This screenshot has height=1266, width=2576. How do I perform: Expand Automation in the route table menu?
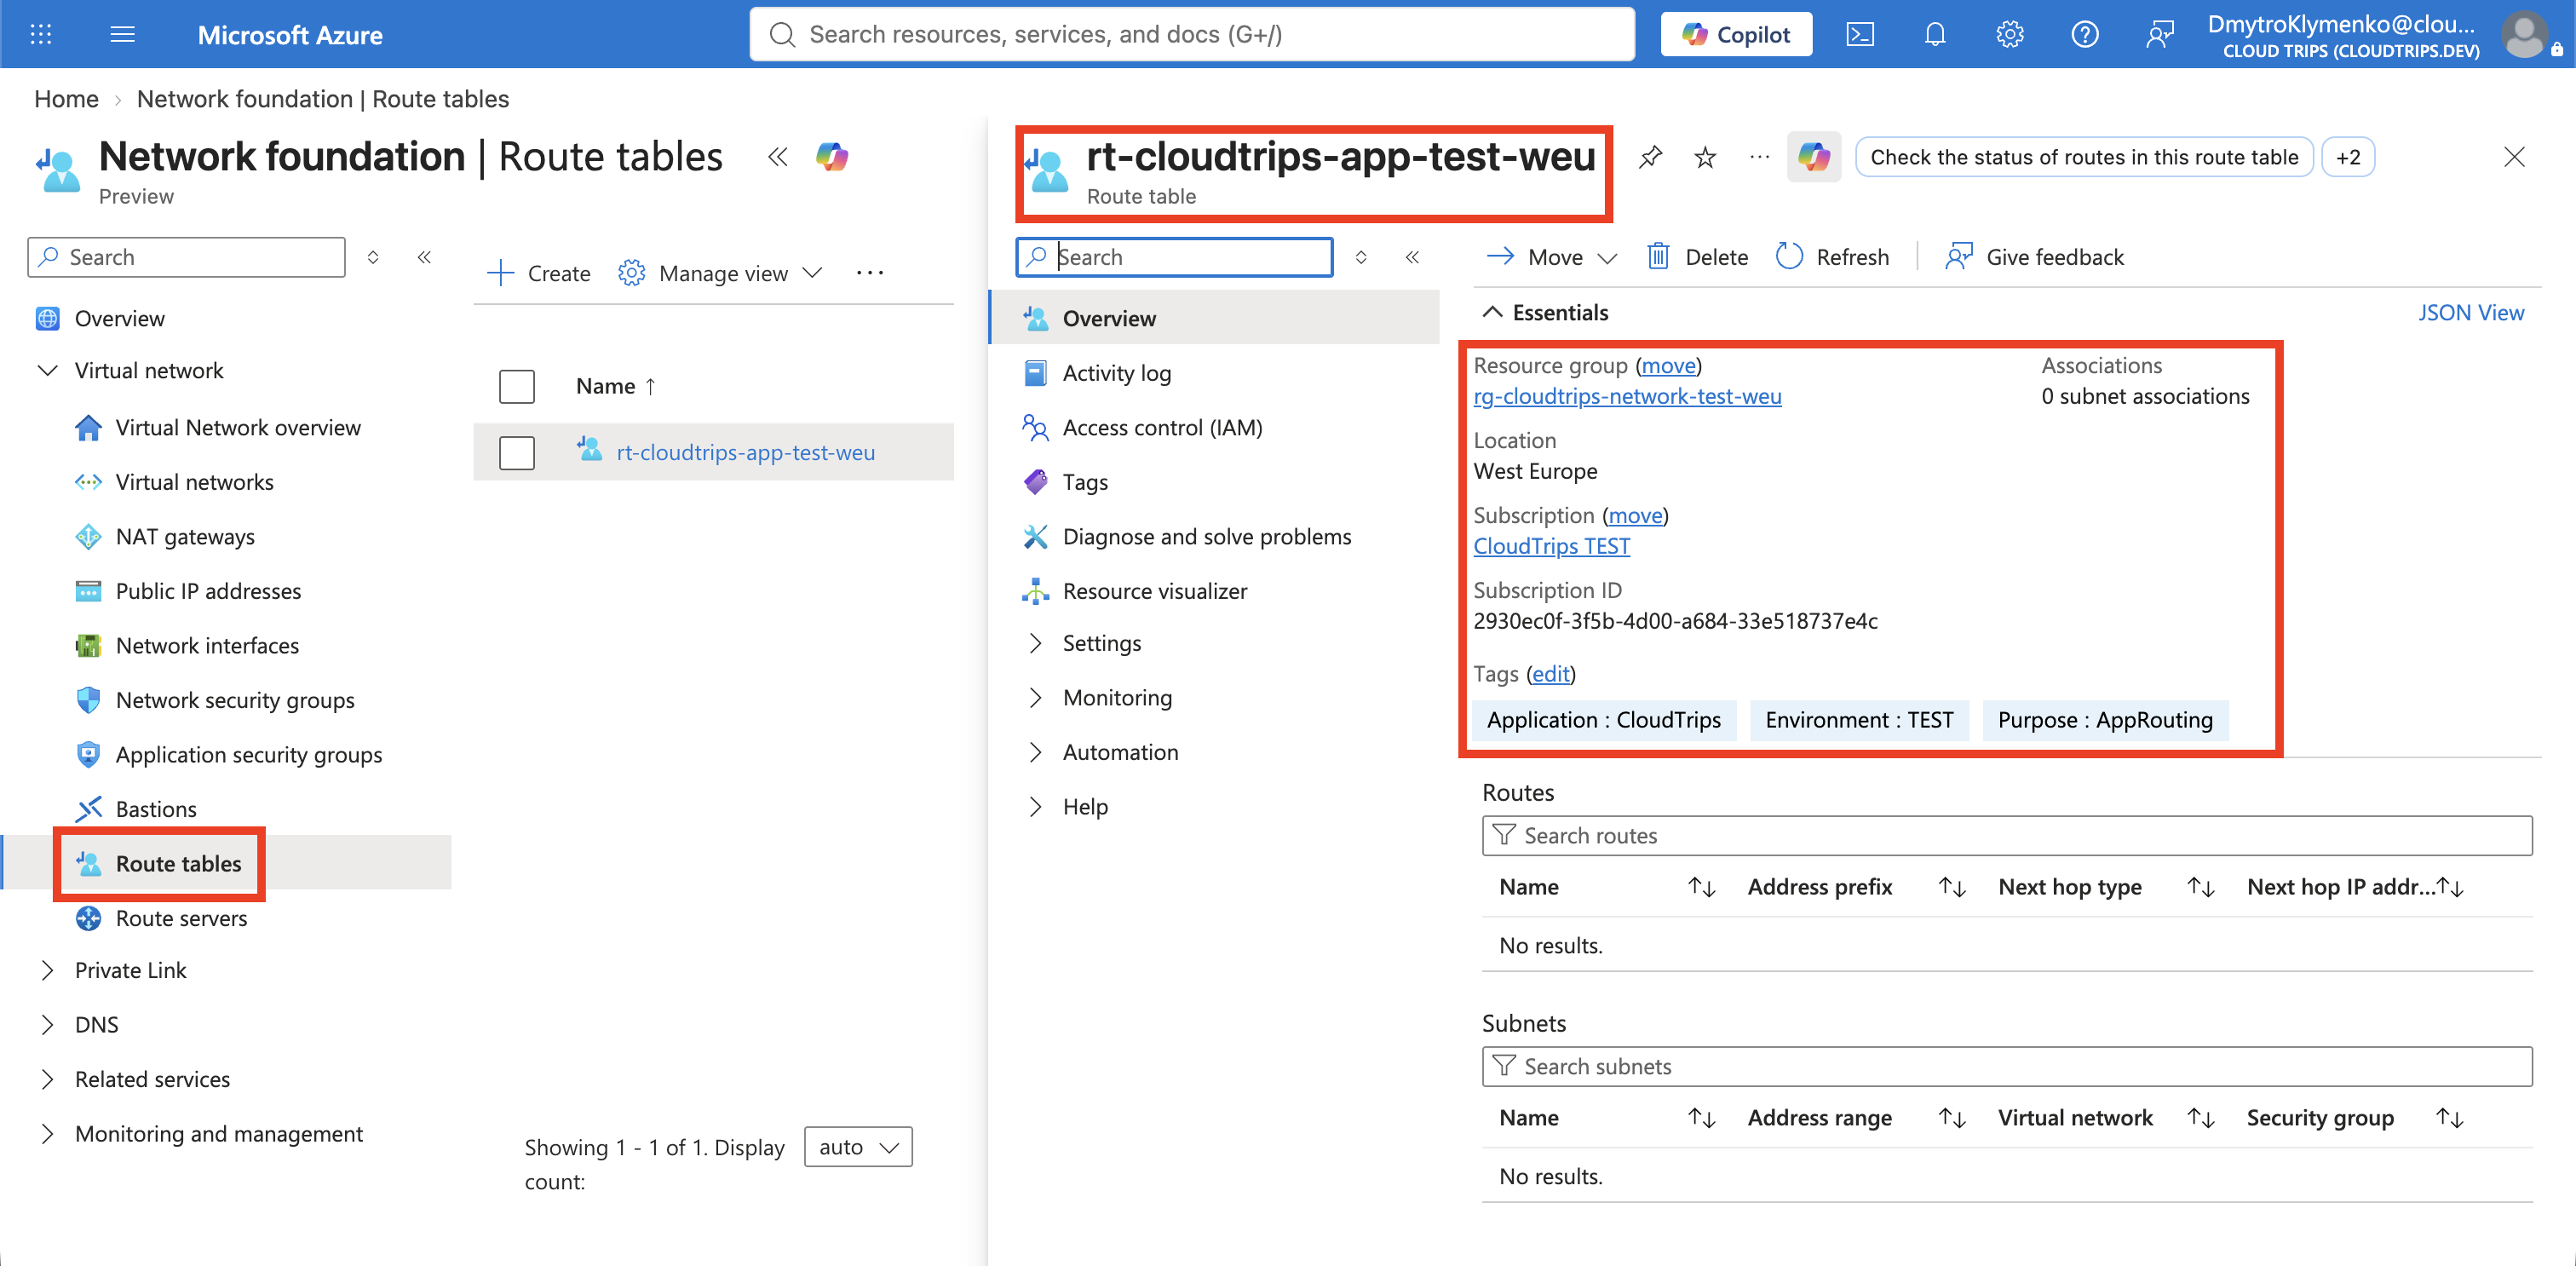click(1035, 752)
